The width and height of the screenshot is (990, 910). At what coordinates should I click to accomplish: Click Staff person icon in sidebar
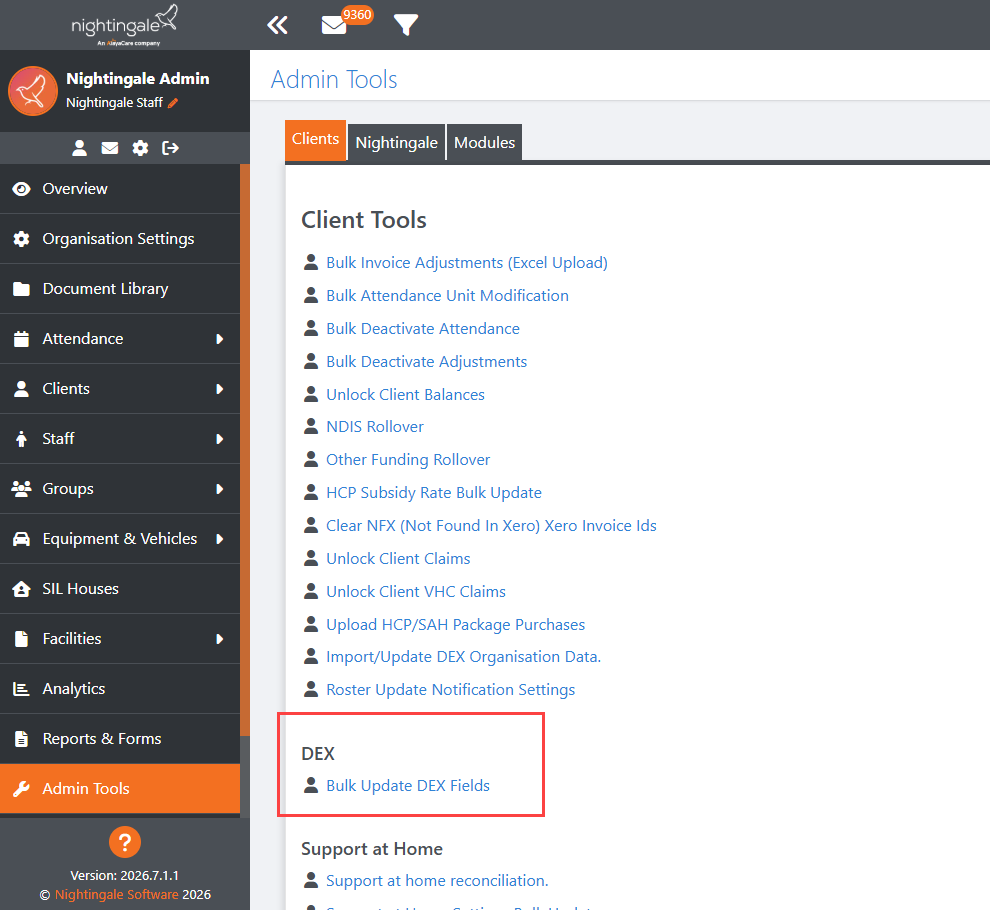[21, 439]
